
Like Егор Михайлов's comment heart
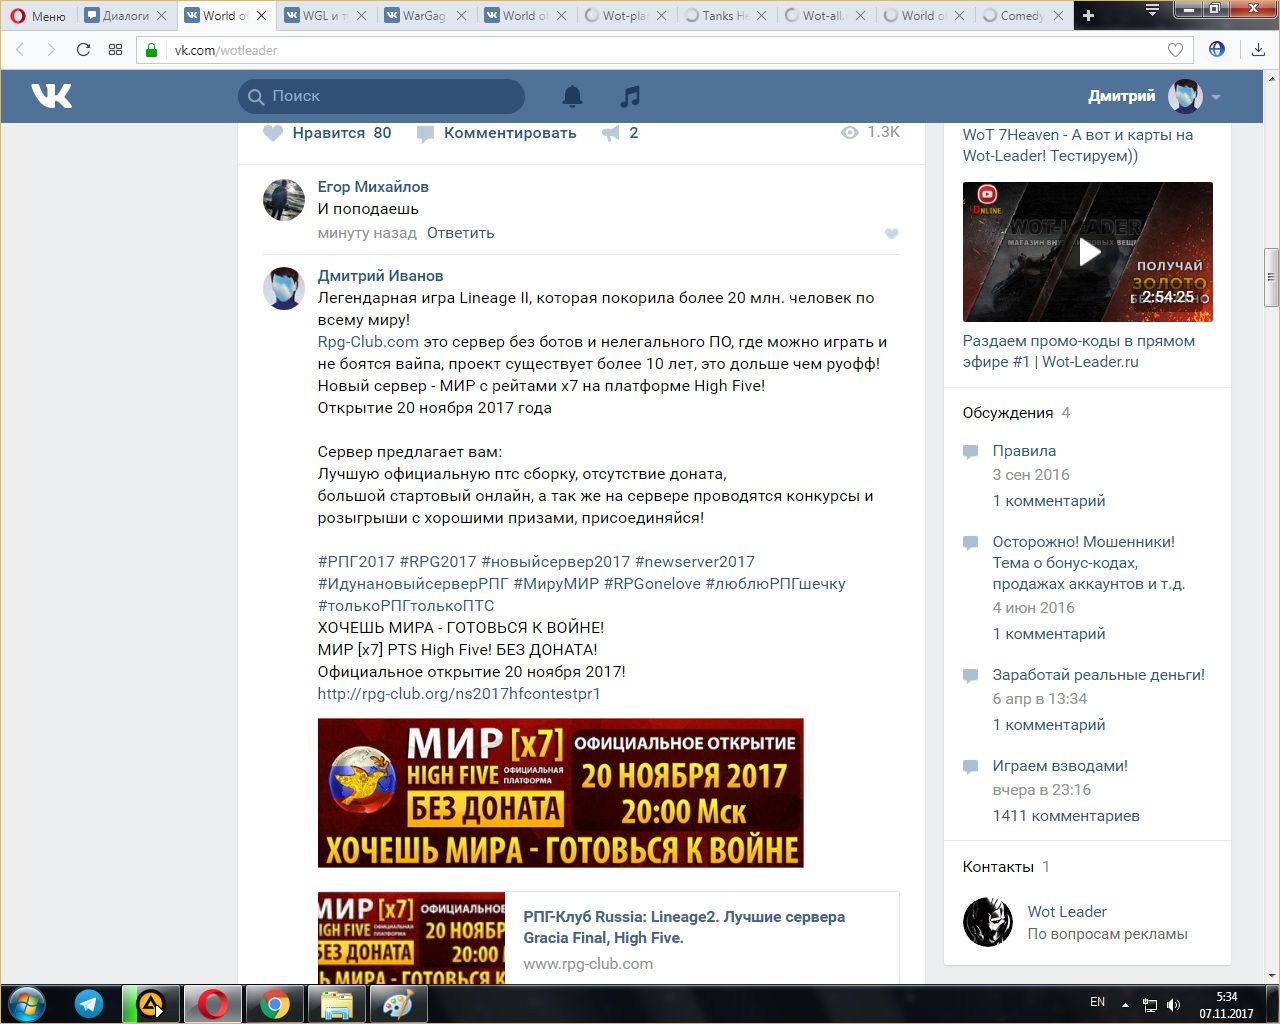point(892,233)
